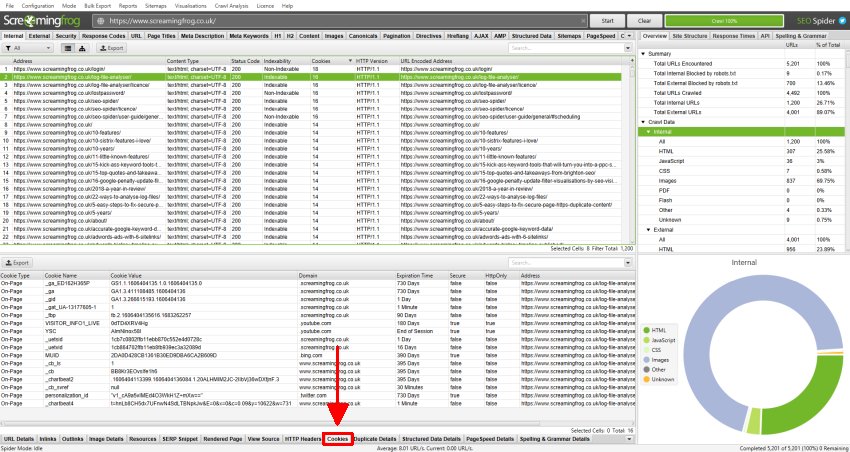
Task: Collapse the Internal tree node
Action: coord(648,132)
